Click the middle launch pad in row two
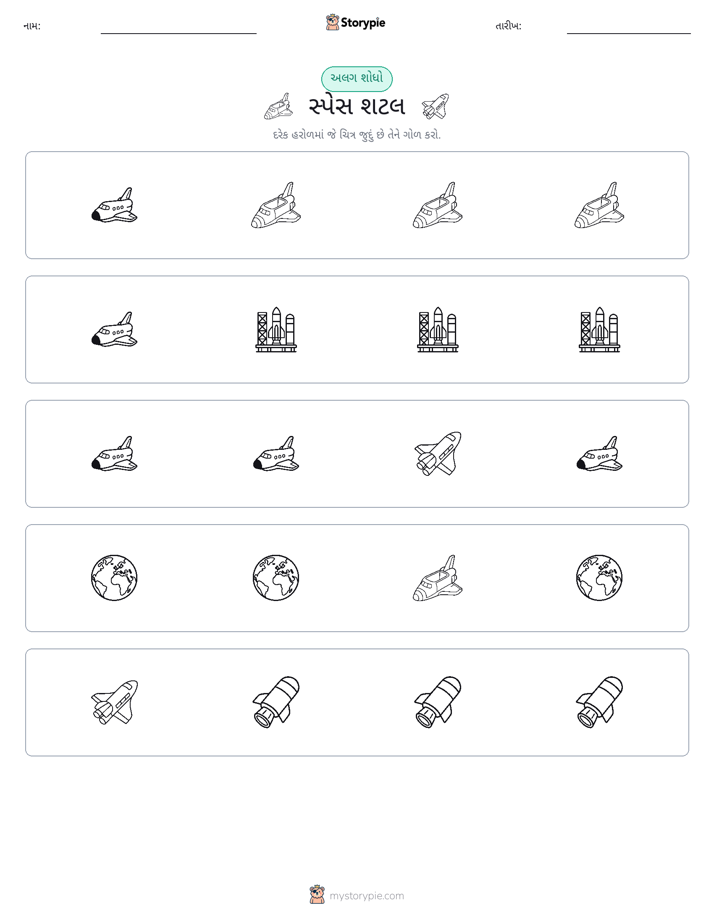Image resolution: width=714 pixels, height=924 pixels. point(437,329)
